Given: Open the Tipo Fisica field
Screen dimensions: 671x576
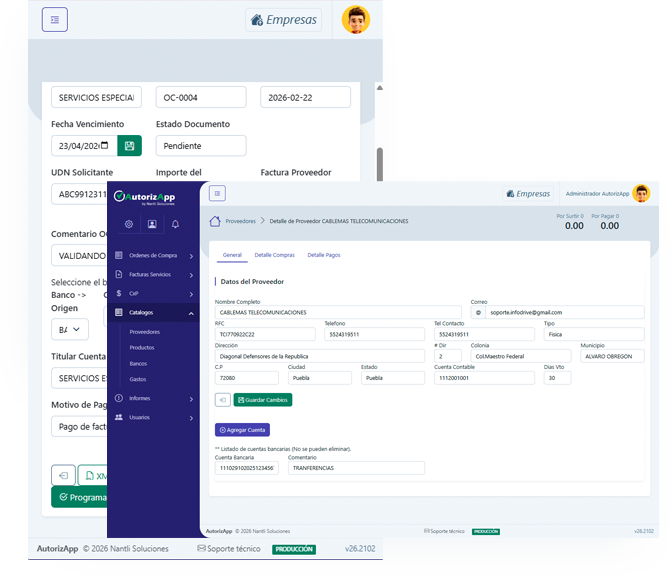Looking at the screenshot, I should click(594, 334).
